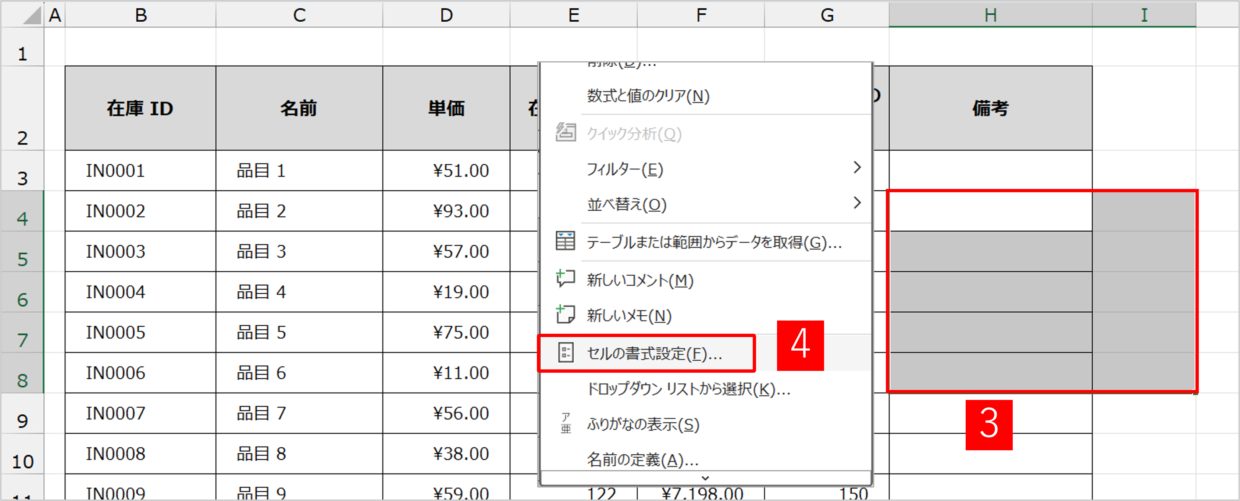
Task: Expand the 並べ替え submenu arrow
Action: (x=856, y=203)
